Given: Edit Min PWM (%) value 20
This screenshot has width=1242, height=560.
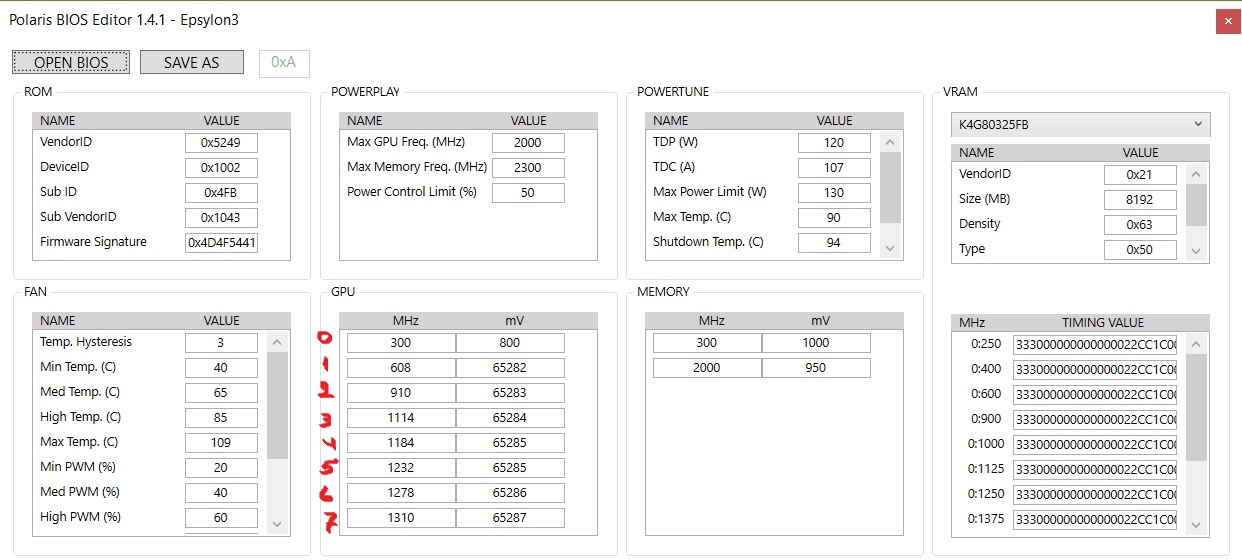Looking at the screenshot, I should click(221, 467).
